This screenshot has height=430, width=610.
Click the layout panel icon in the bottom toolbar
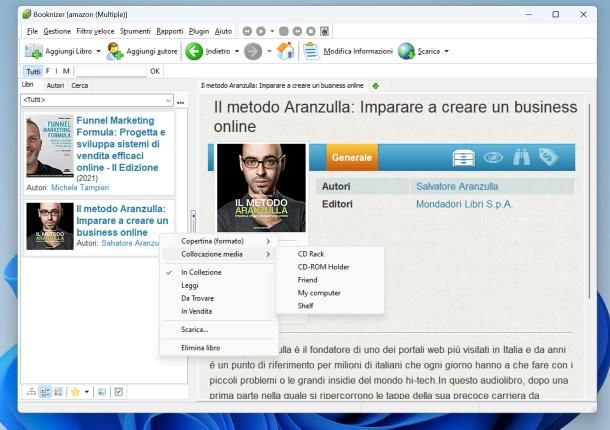(x=102, y=392)
